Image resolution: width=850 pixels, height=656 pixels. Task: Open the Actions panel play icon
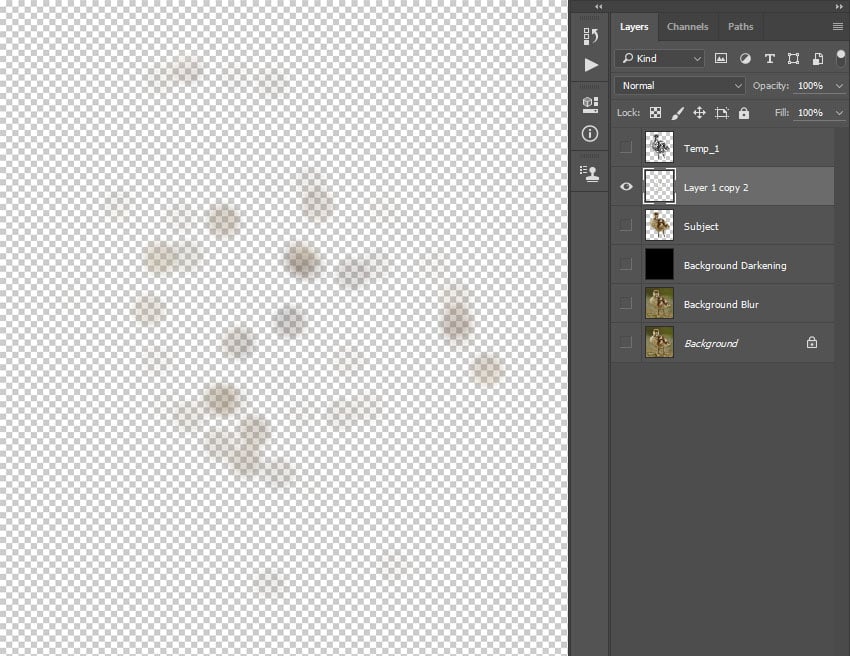[x=590, y=65]
